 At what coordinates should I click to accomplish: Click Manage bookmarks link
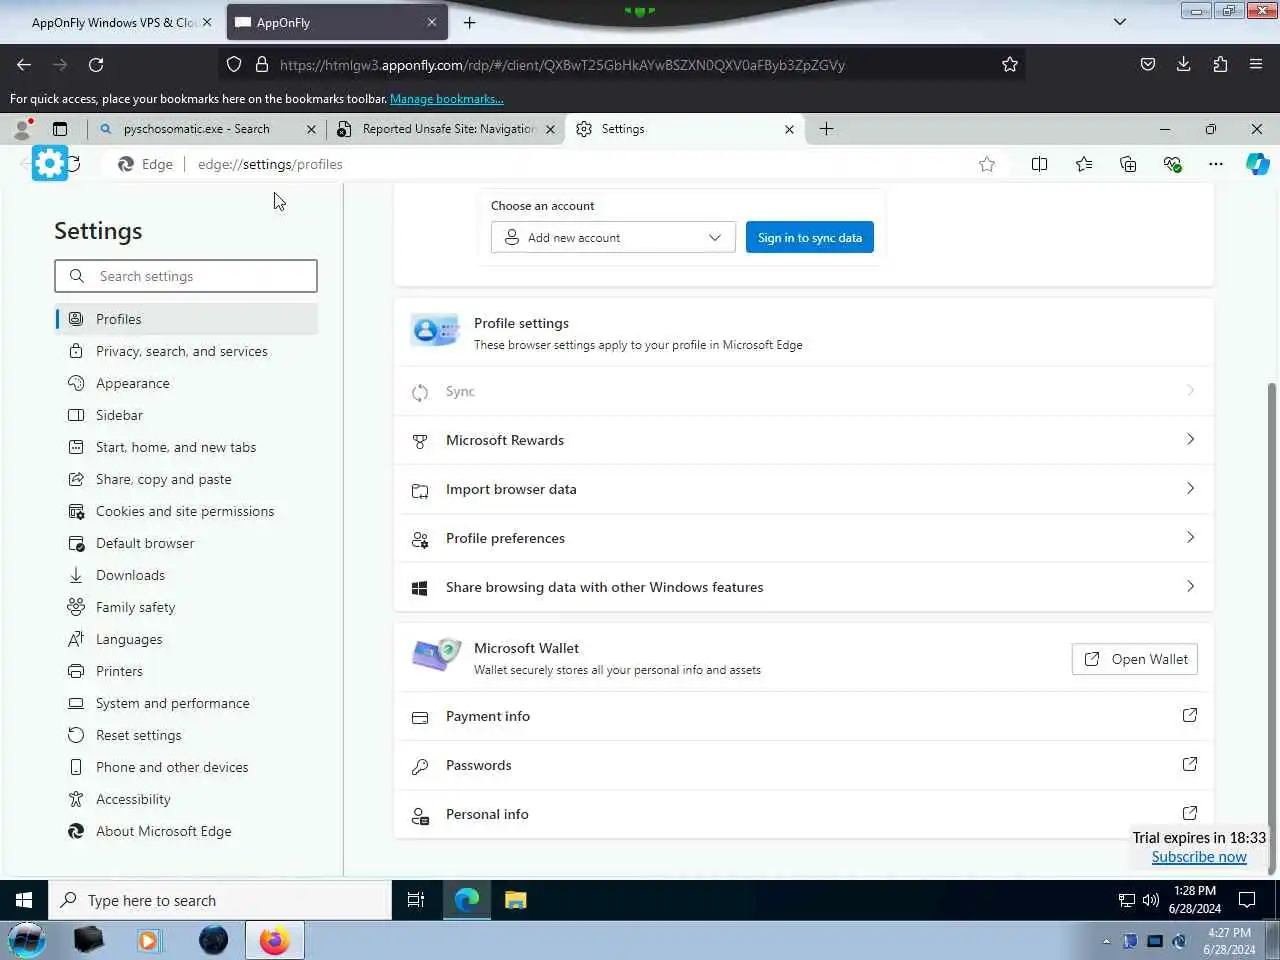click(447, 99)
